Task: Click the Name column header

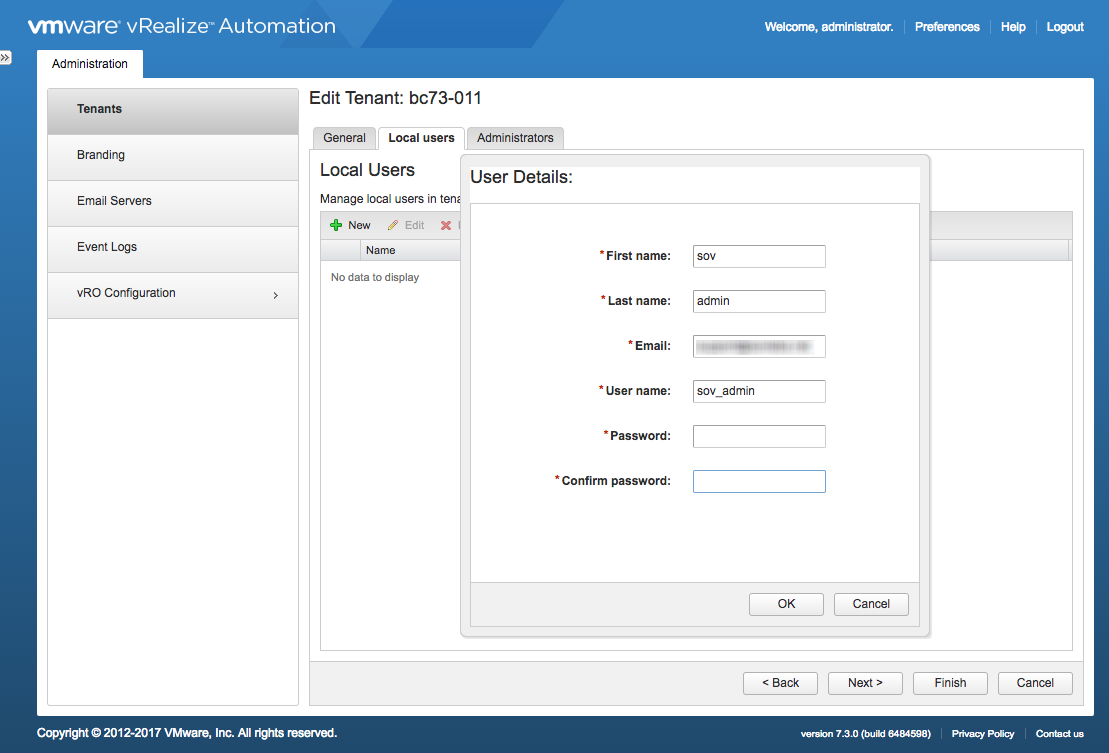Action: 381,250
